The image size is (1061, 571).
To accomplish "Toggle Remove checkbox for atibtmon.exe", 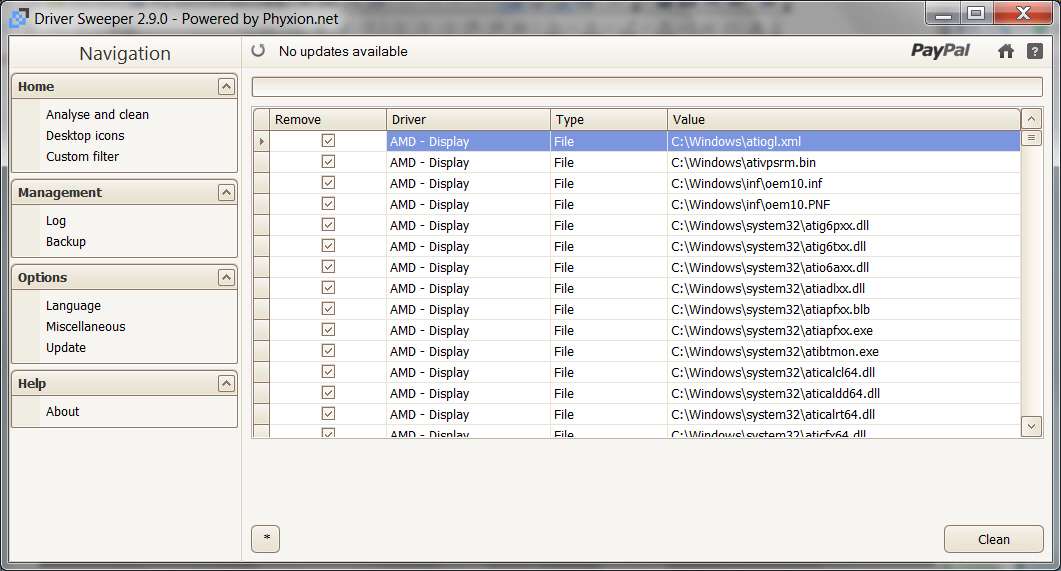I will pos(328,350).
